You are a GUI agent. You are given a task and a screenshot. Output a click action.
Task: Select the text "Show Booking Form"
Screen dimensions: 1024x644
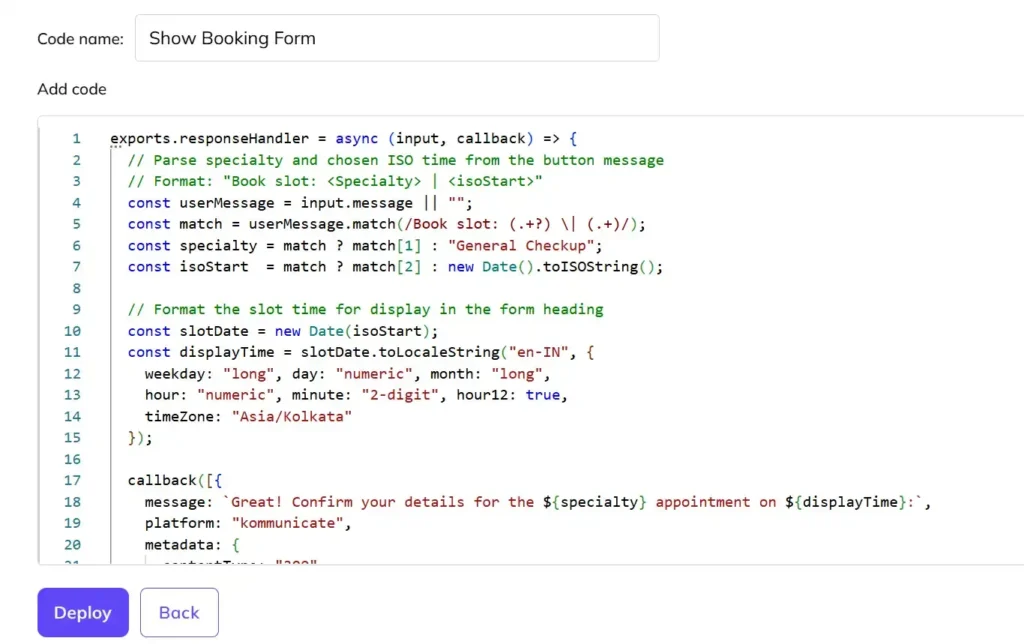click(x=231, y=38)
